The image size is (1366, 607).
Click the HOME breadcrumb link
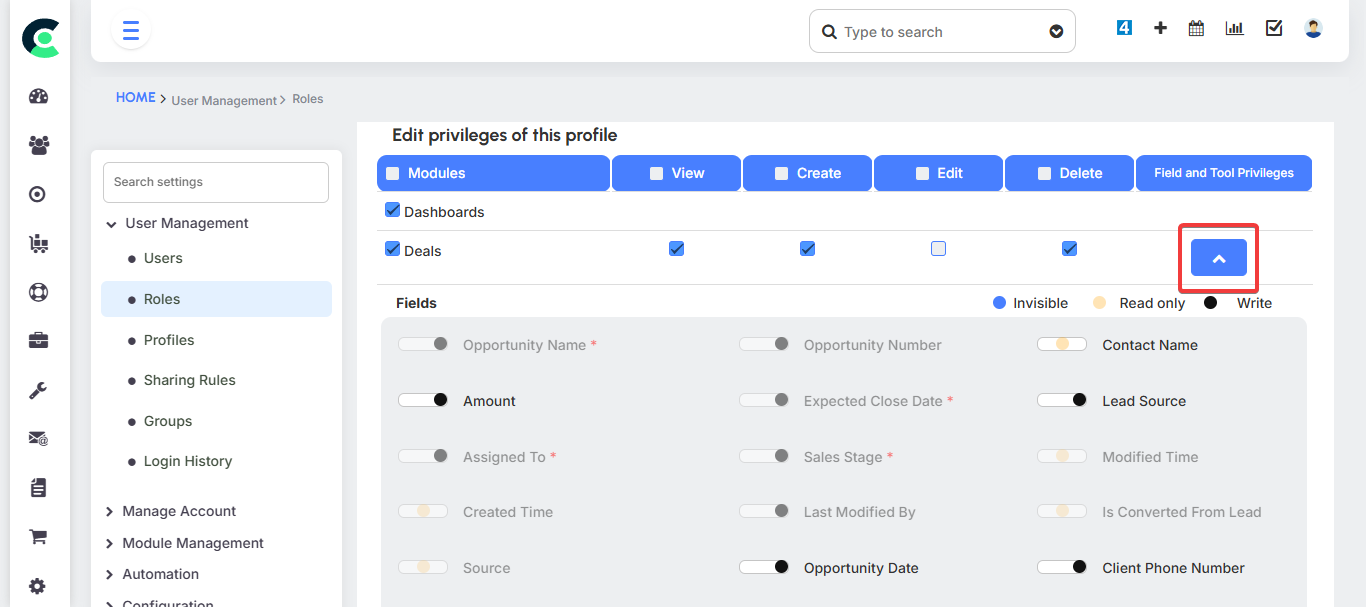135,98
